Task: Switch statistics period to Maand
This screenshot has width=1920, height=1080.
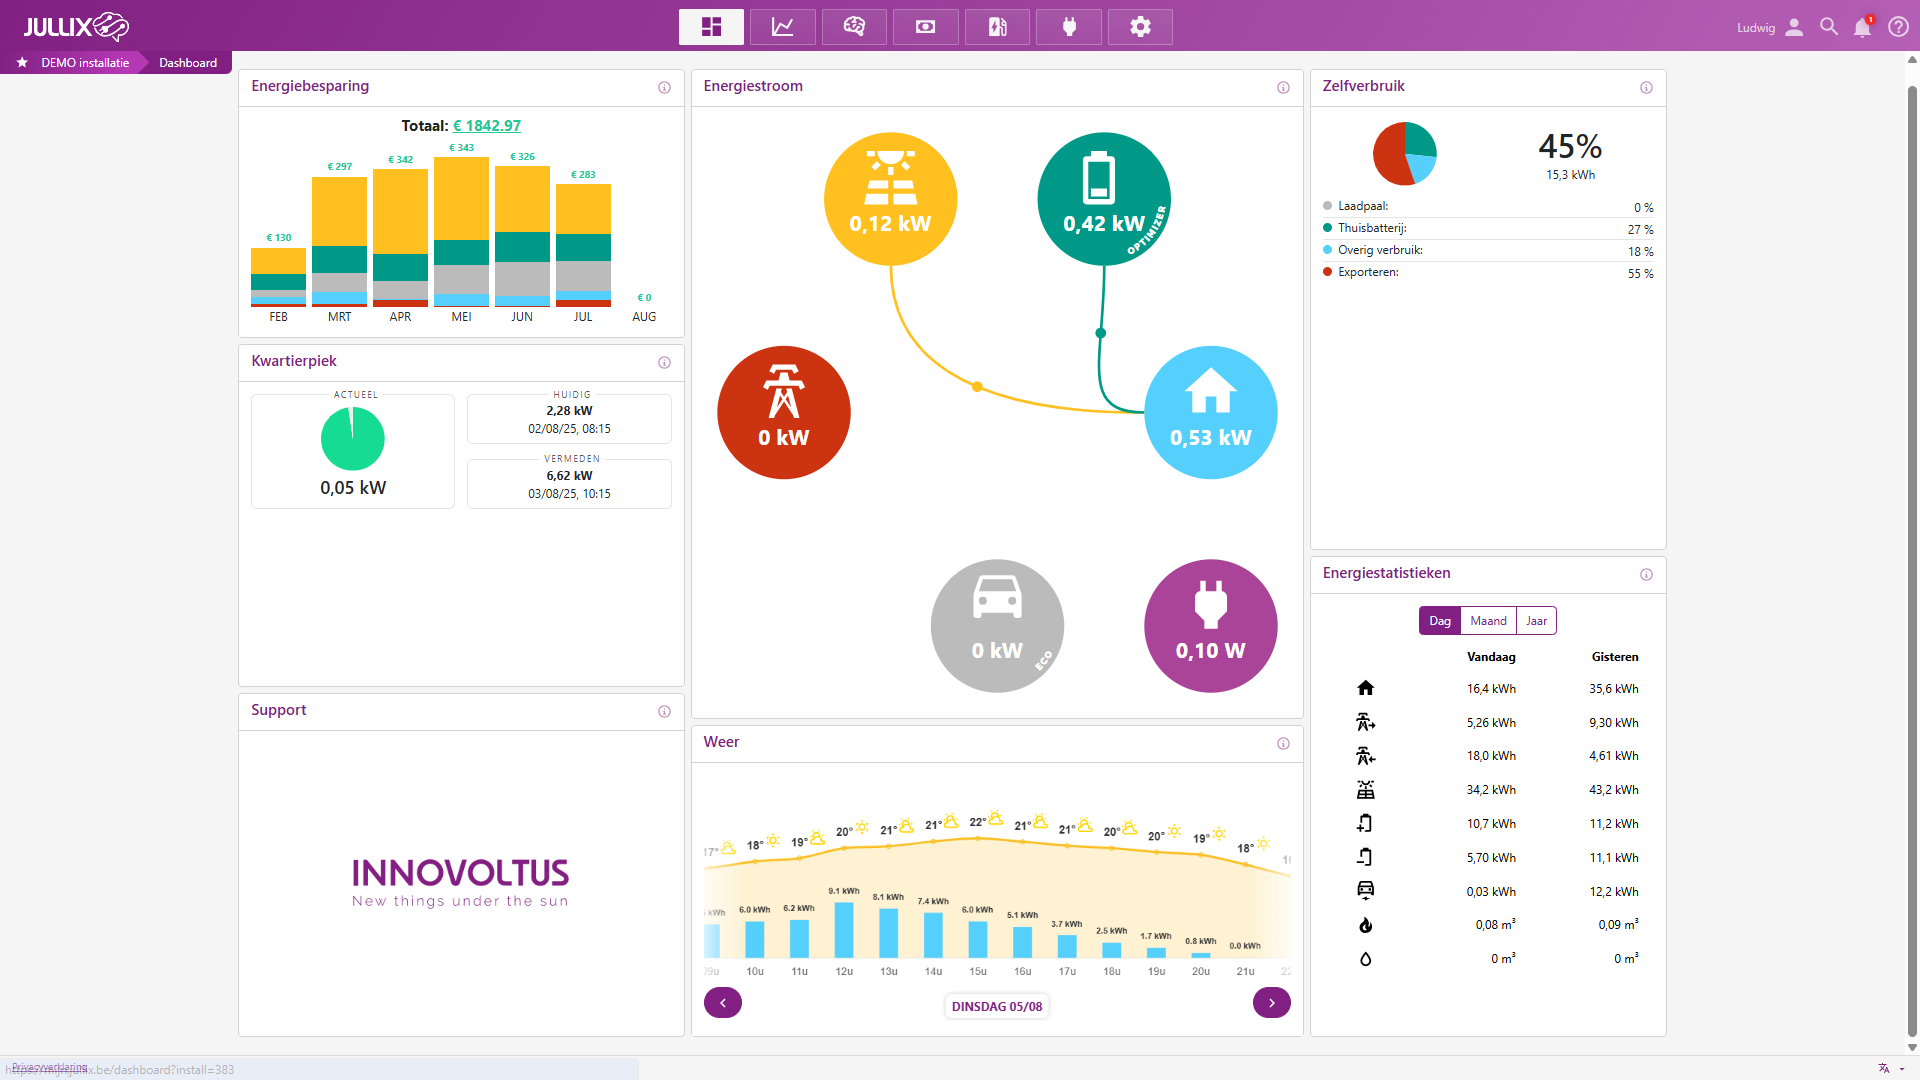Action: (1488, 621)
